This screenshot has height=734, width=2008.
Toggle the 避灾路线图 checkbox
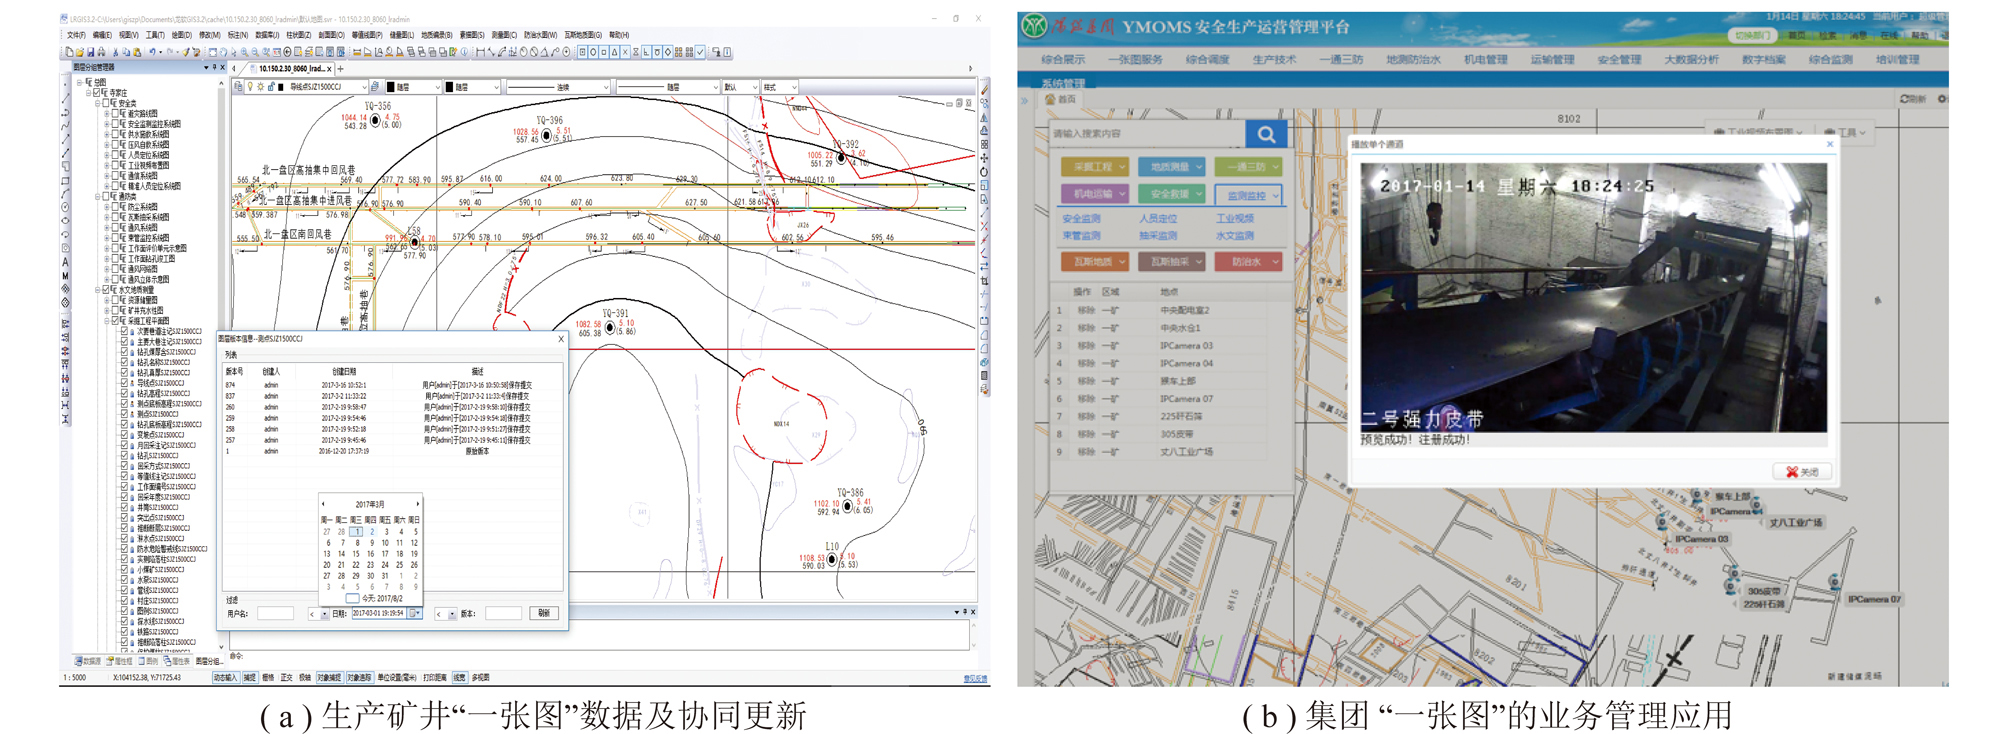(114, 113)
